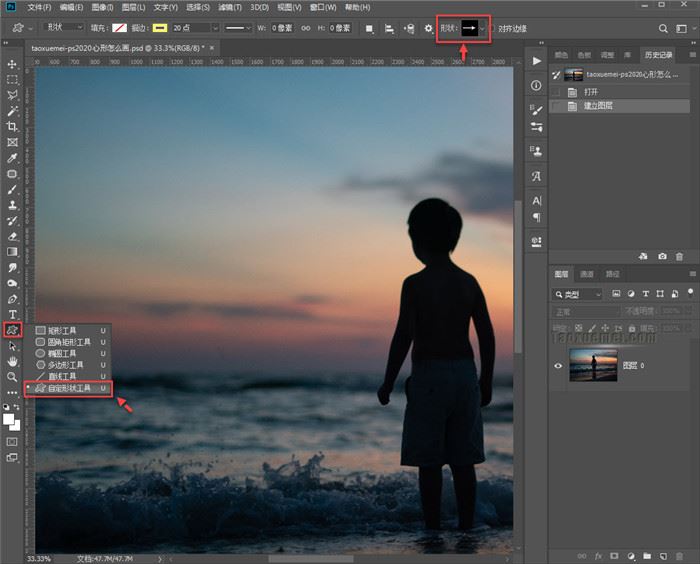Choose 椭圆工具 from the flyout

click(68, 354)
